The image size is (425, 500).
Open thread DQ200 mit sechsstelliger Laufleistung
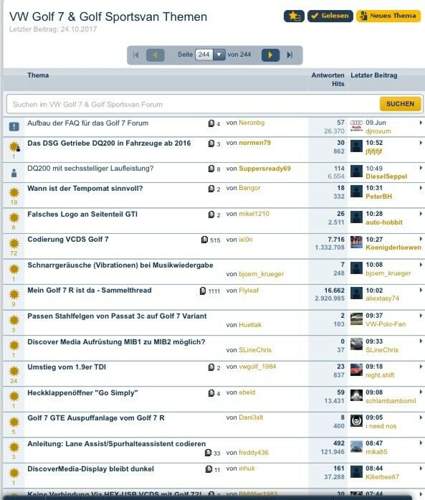coord(90,168)
